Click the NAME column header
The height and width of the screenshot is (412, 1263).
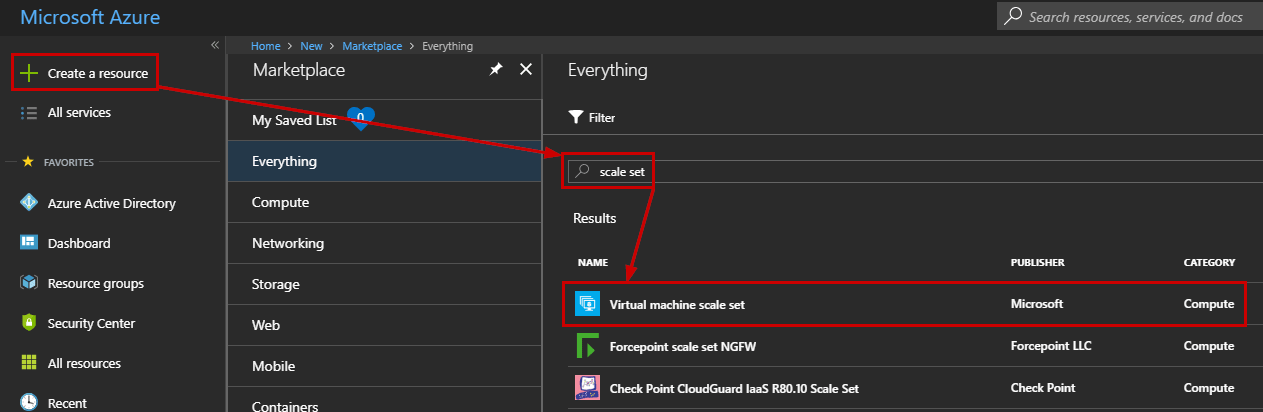coord(593,263)
